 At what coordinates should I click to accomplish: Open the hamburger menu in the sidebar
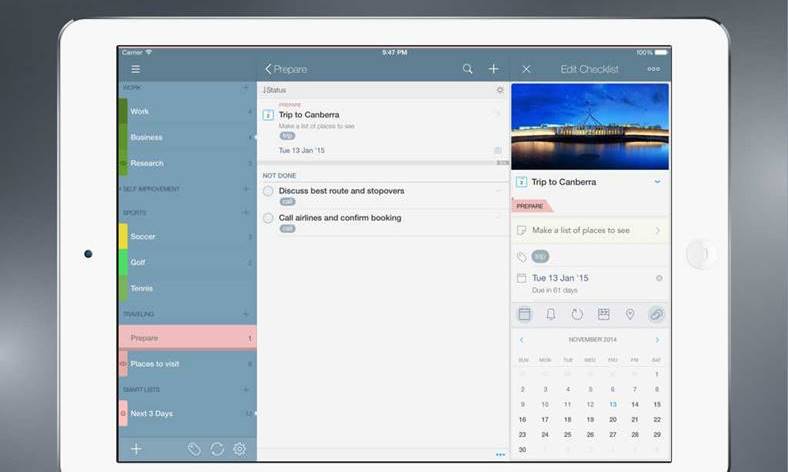(136, 69)
